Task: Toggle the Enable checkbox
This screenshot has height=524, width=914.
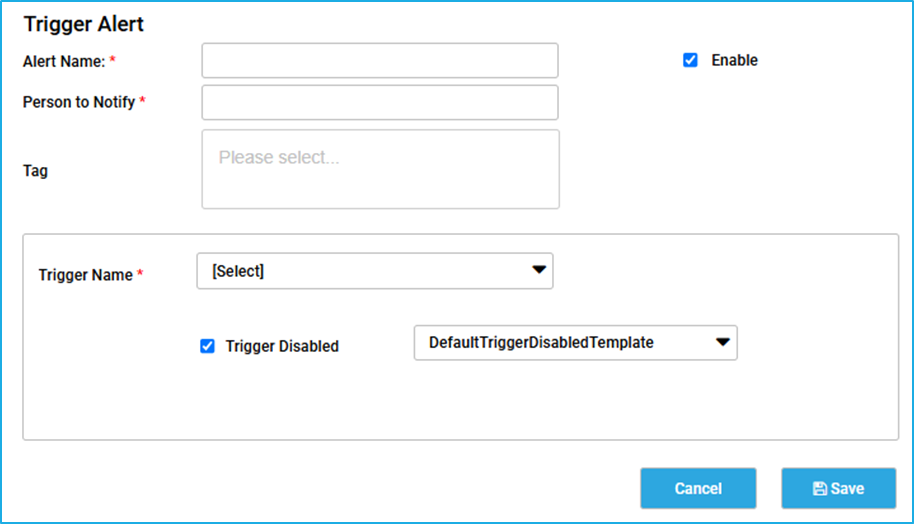Action: (x=690, y=60)
